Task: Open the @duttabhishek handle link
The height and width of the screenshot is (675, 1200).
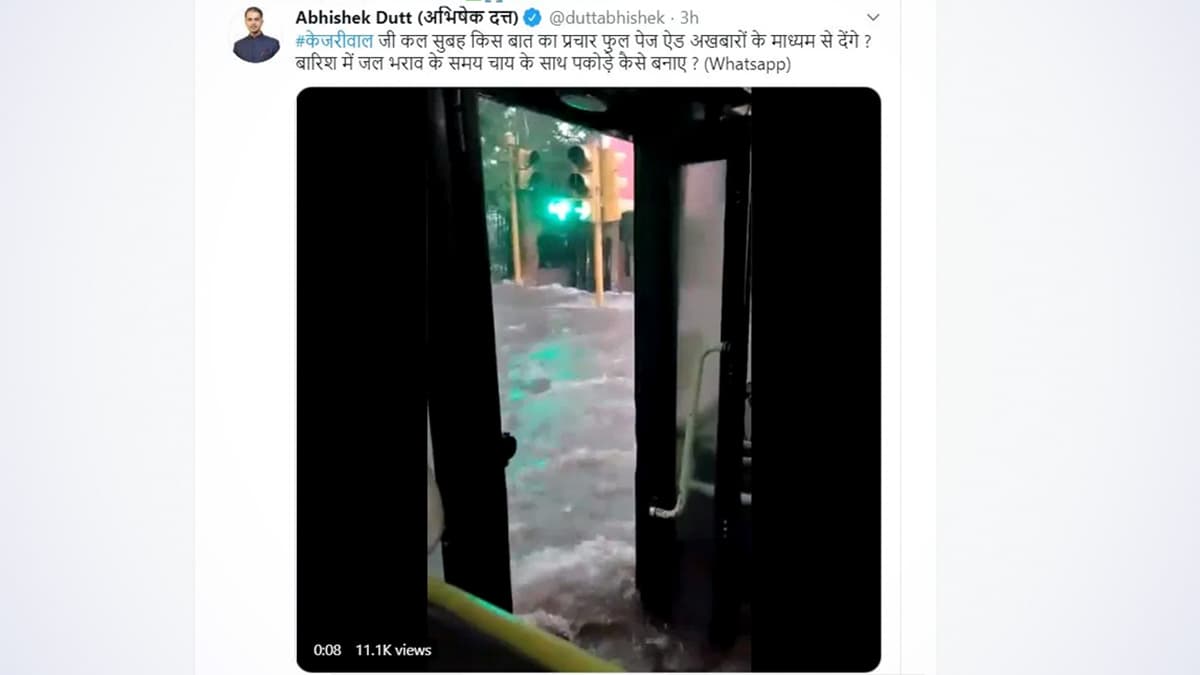Action: tap(606, 17)
